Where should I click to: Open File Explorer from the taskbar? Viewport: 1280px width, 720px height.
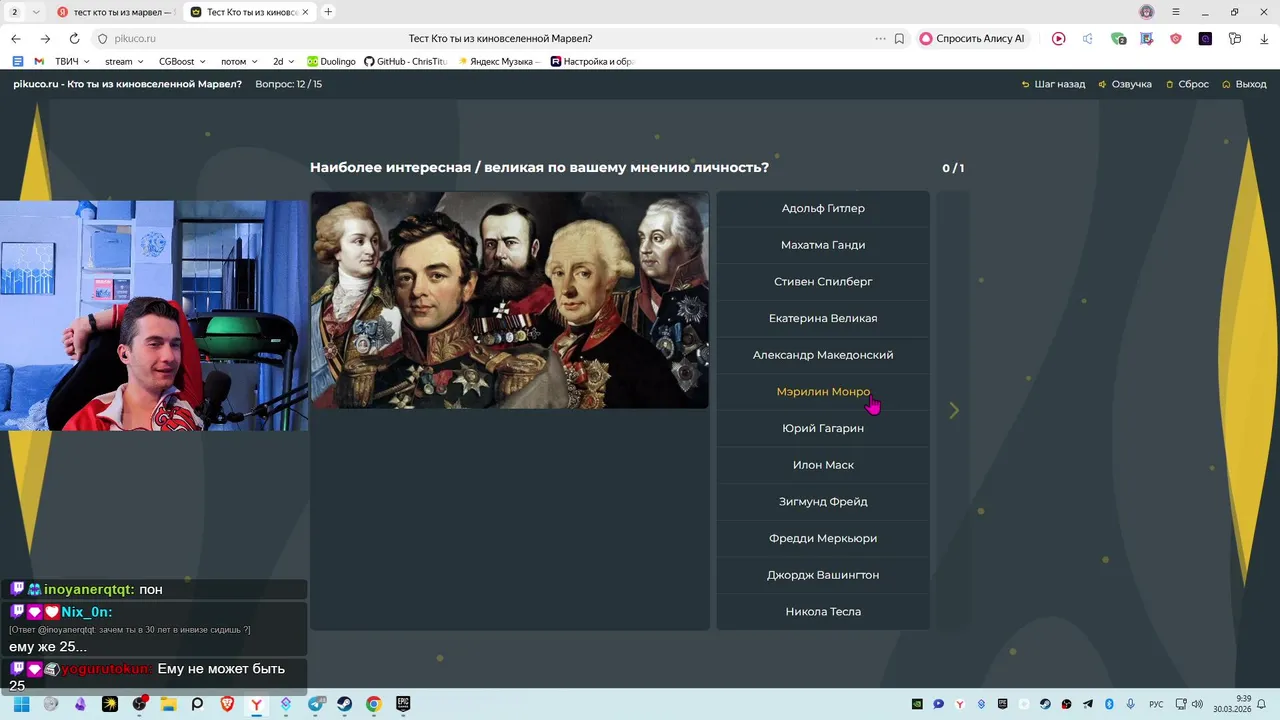[168, 704]
